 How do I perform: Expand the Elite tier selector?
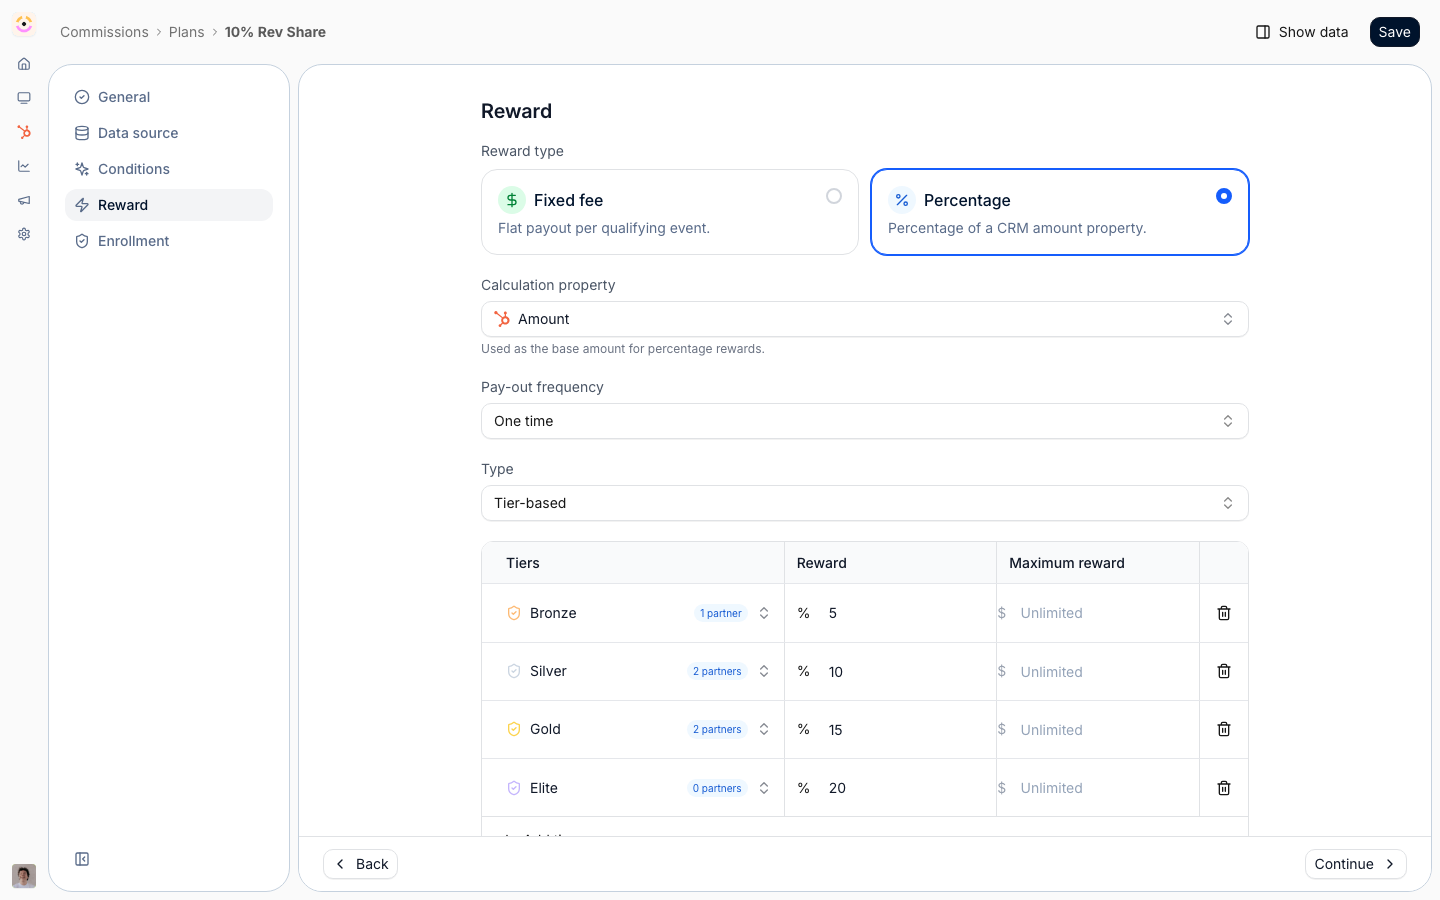(x=764, y=788)
